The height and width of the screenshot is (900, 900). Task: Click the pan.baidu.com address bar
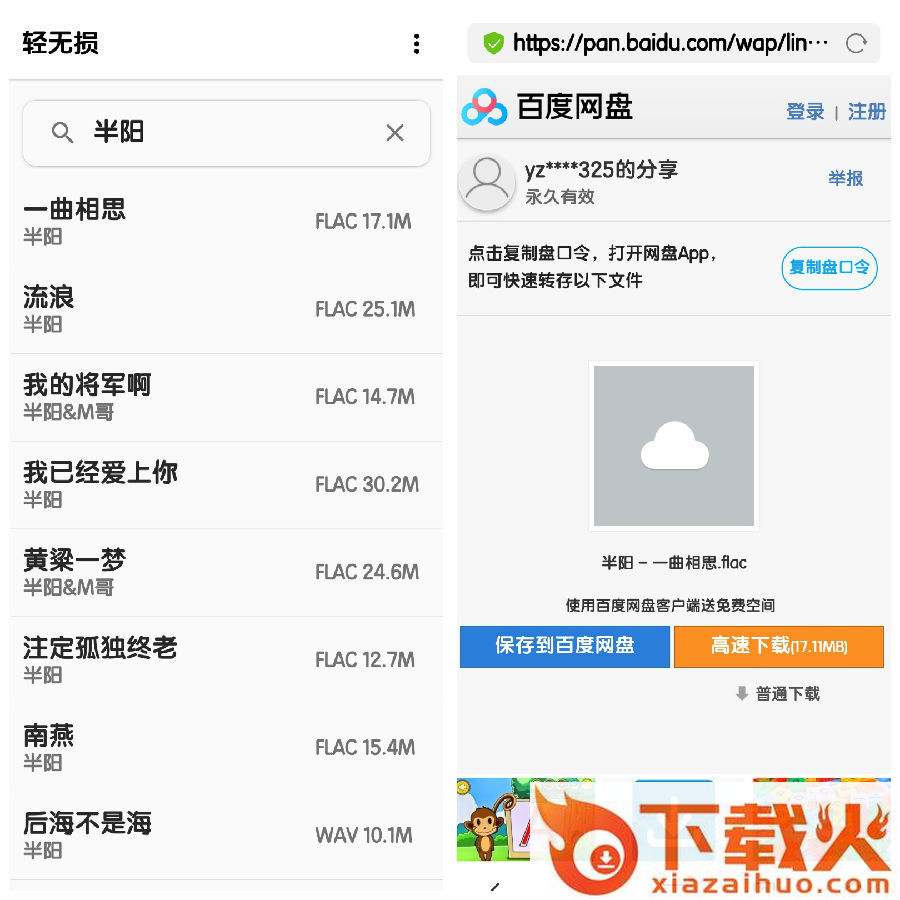(x=673, y=43)
